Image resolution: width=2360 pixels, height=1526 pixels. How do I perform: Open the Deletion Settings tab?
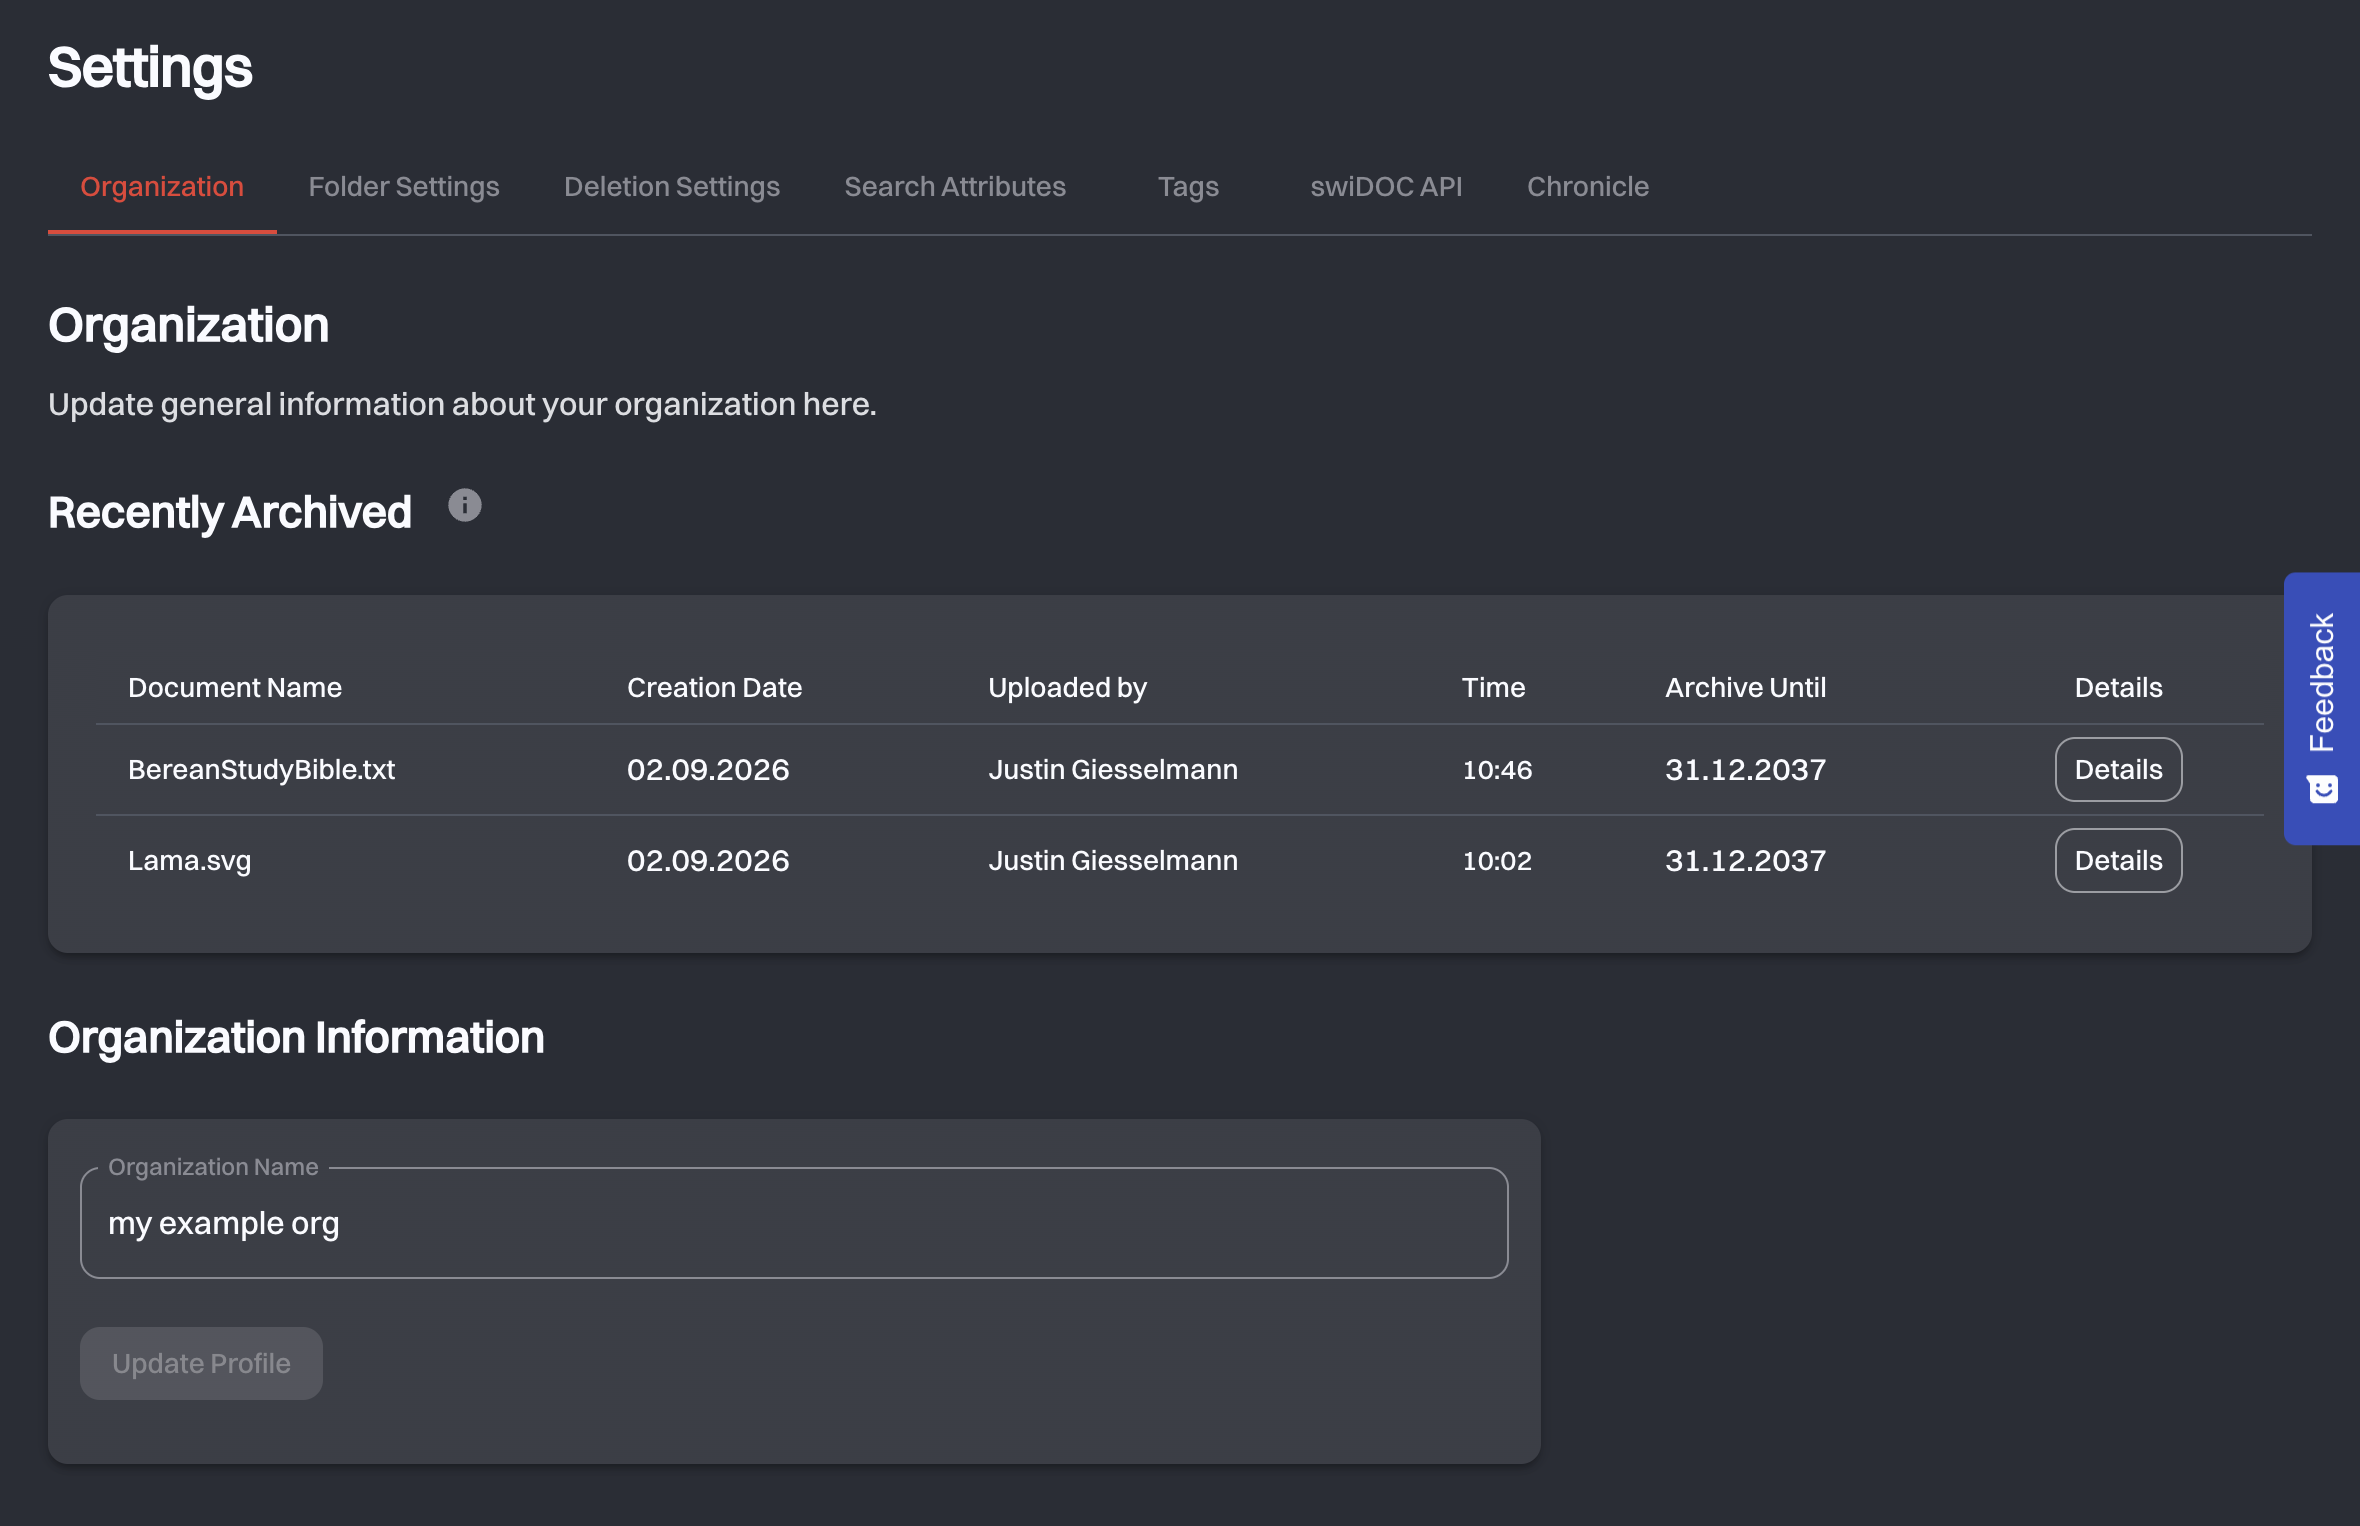click(x=672, y=187)
